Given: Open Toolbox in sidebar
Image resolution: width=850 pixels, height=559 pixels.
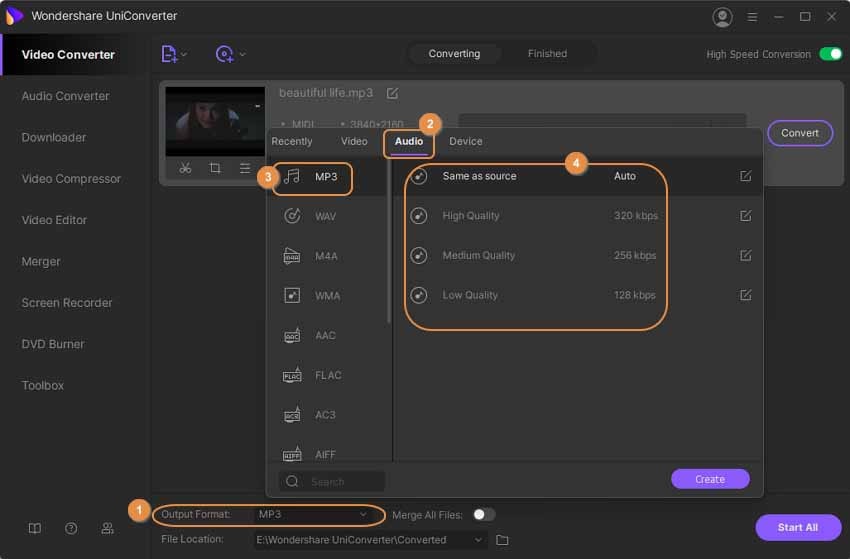Looking at the screenshot, I should (x=43, y=385).
